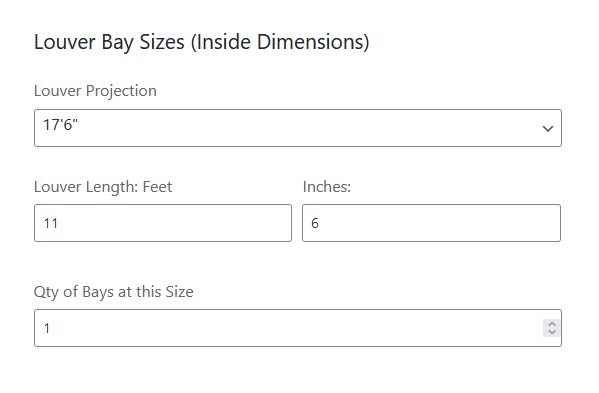Click the 'Qty of Bays at this Size' label
Image resolution: width=599 pixels, height=393 pixels.
pos(113,292)
